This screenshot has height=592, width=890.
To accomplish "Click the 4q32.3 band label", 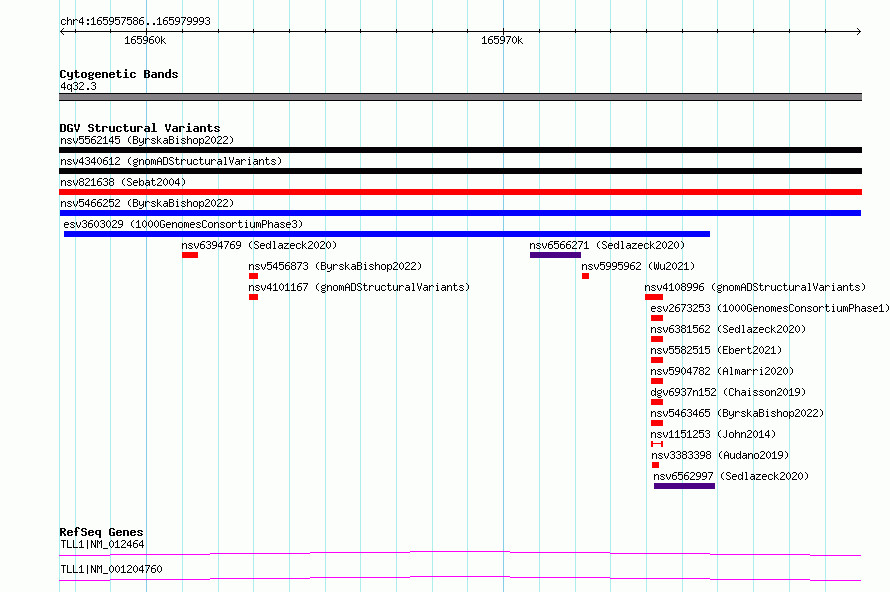I will coord(78,86).
